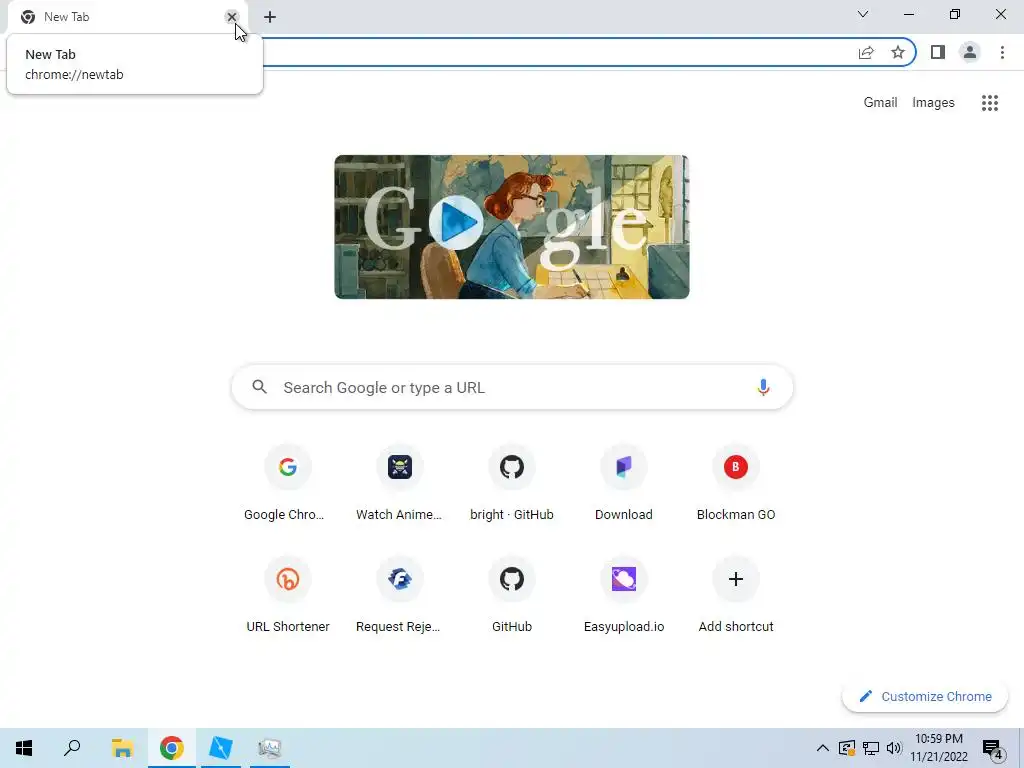
Task: Open the monitor app icon in taskbar
Action: tap(270, 748)
